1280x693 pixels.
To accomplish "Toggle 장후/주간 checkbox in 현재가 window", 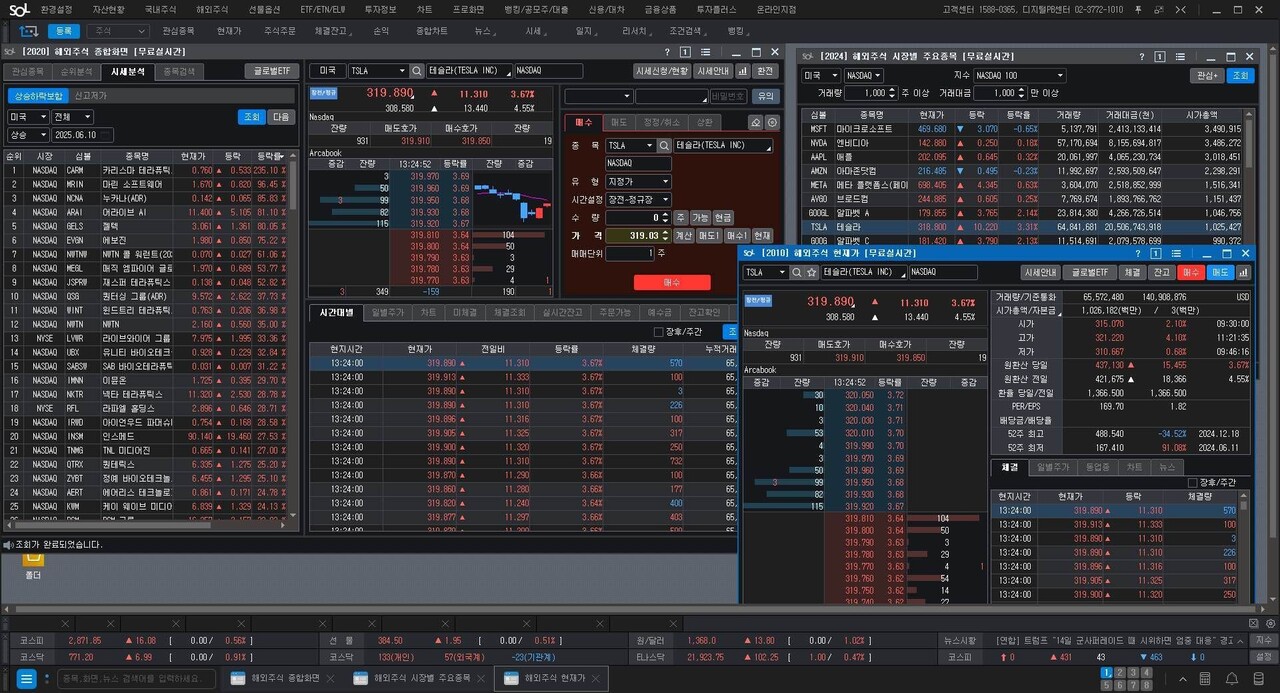I will [x=1192, y=483].
